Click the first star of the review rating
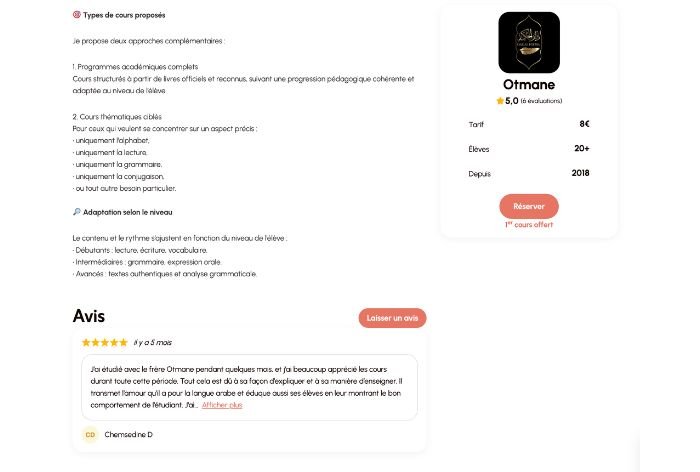 [86, 343]
